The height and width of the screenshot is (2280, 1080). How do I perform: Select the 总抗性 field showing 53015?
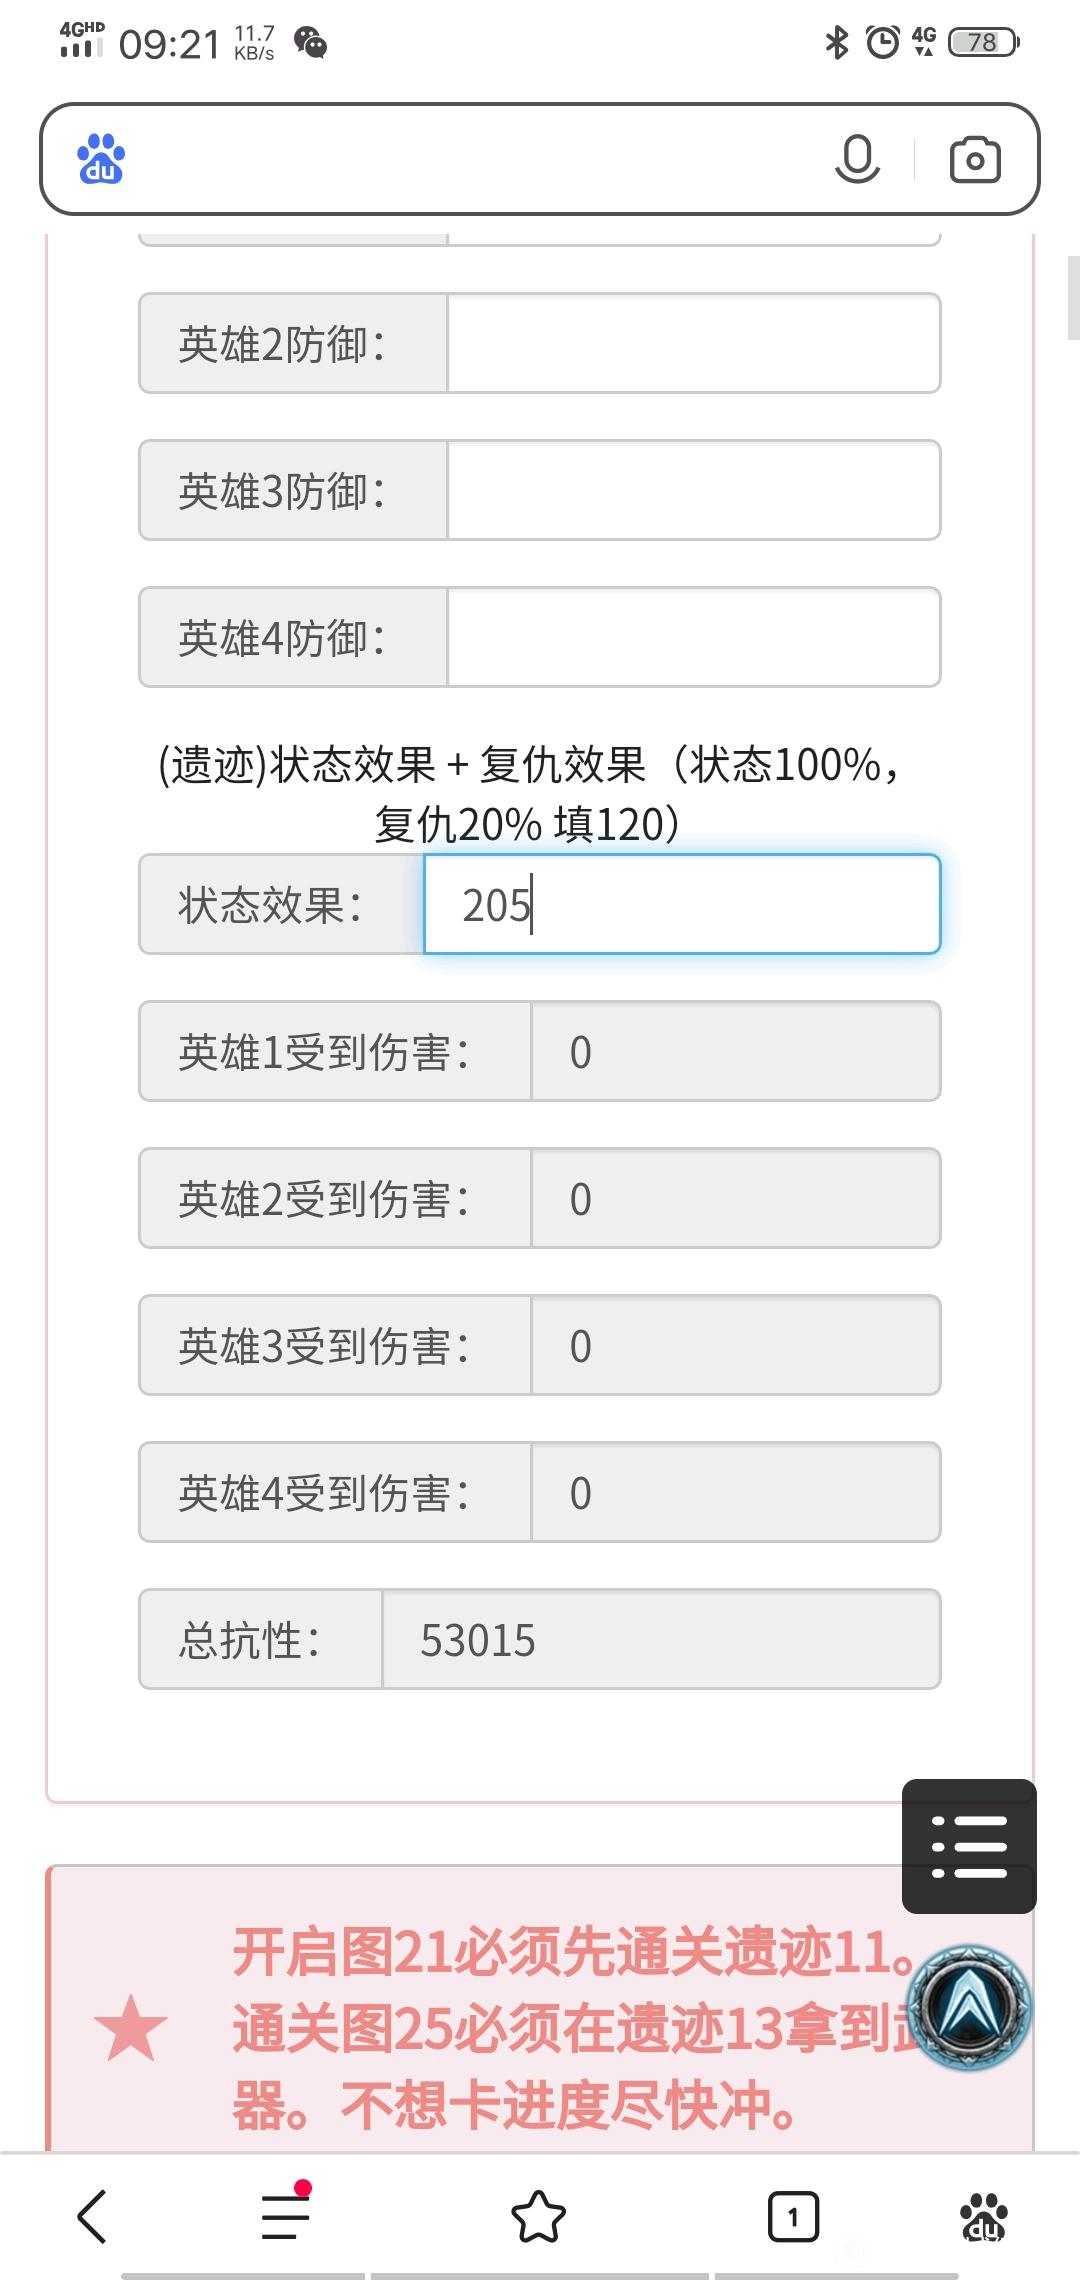(x=661, y=1639)
